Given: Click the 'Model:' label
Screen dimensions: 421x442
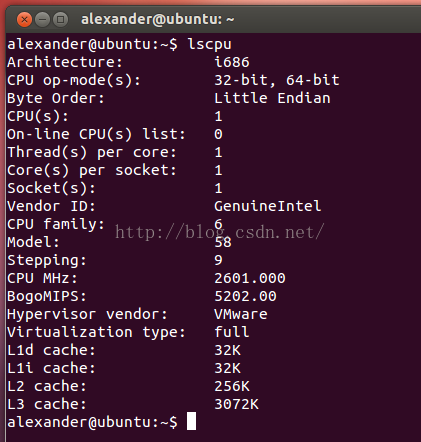Looking at the screenshot, I should 33,242.
